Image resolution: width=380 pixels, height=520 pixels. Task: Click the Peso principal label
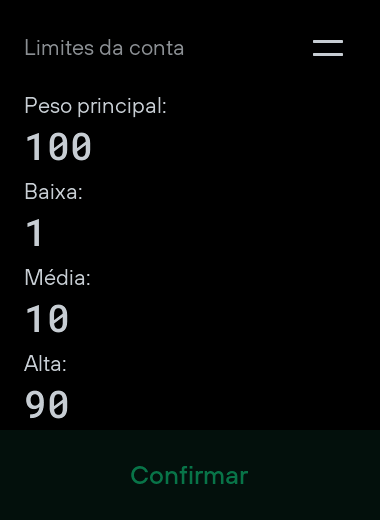[95, 106]
